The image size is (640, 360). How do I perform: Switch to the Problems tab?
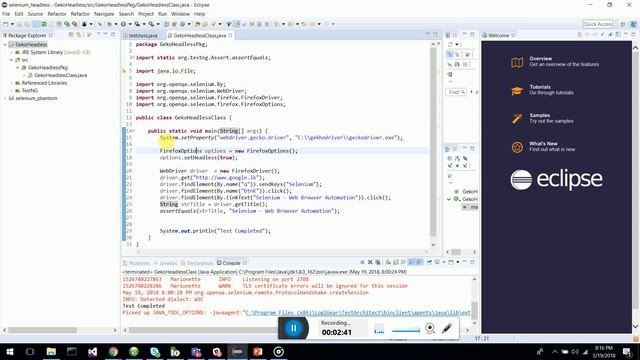click(x=139, y=263)
